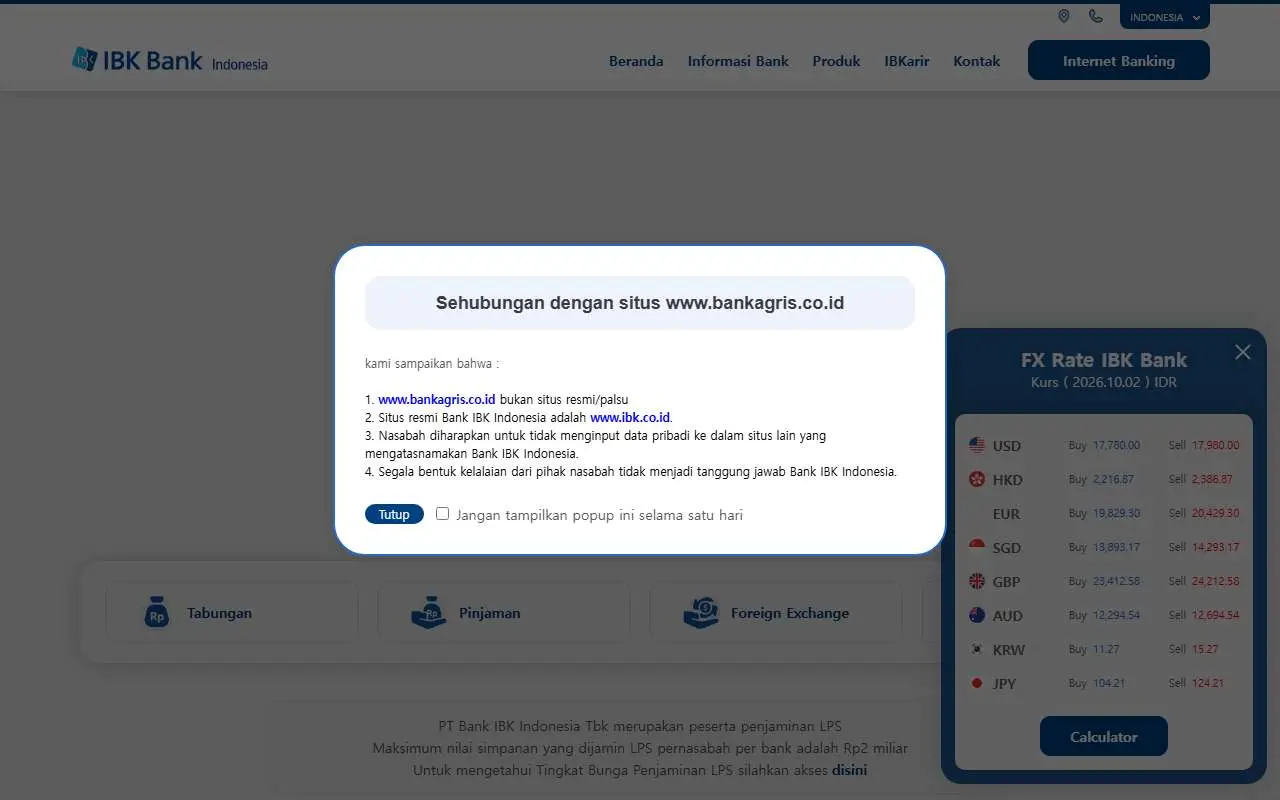
Task: Click the 'disini' LPS link
Action: 849,770
